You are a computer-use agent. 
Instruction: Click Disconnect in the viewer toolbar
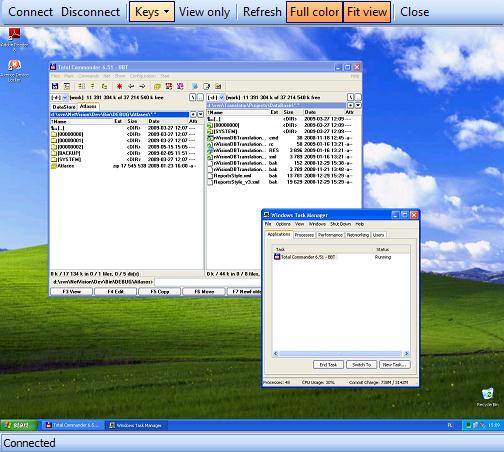point(90,12)
